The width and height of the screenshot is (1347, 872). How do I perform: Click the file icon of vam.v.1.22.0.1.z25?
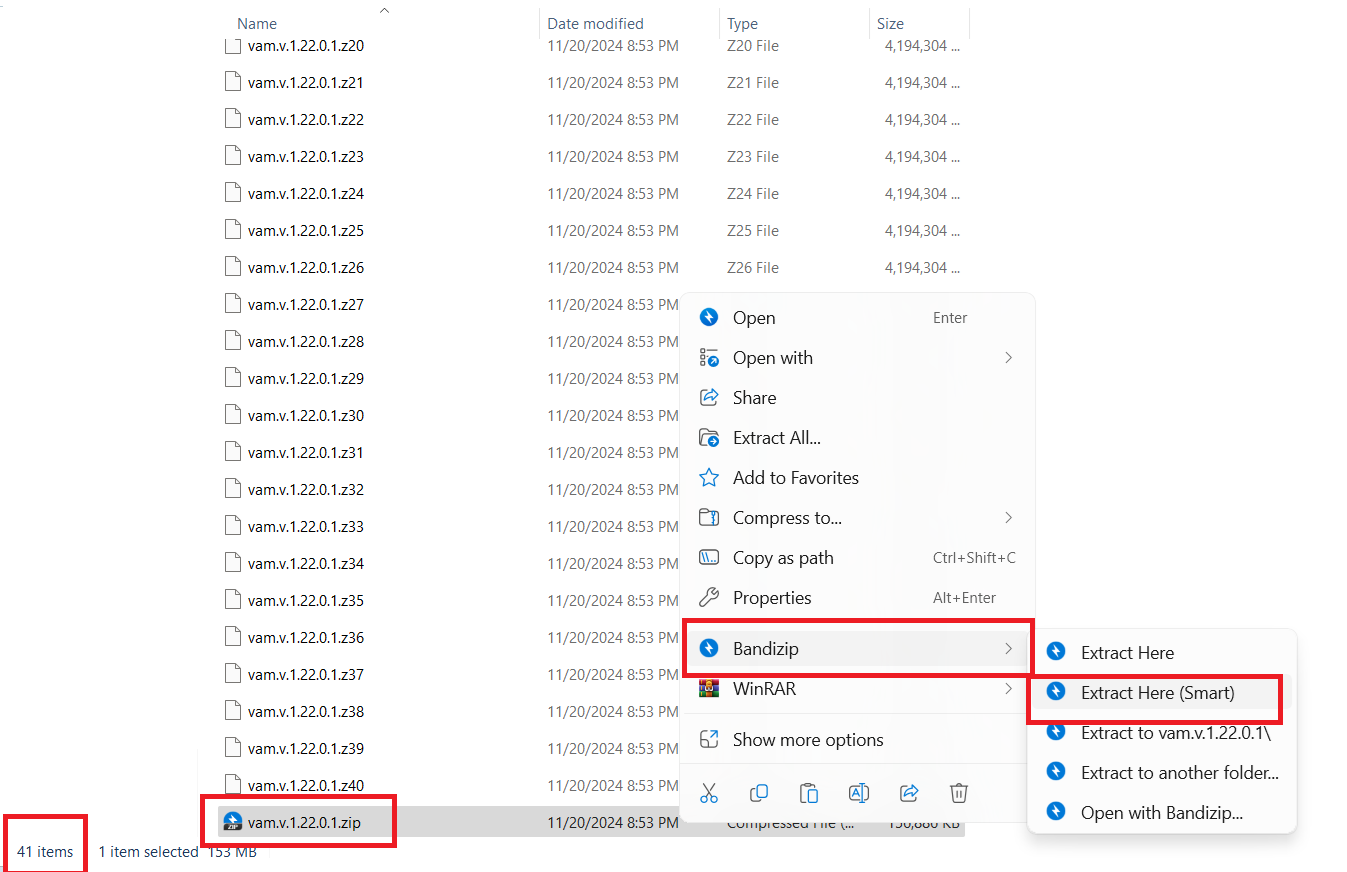pyautogui.click(x=233, y=231)
